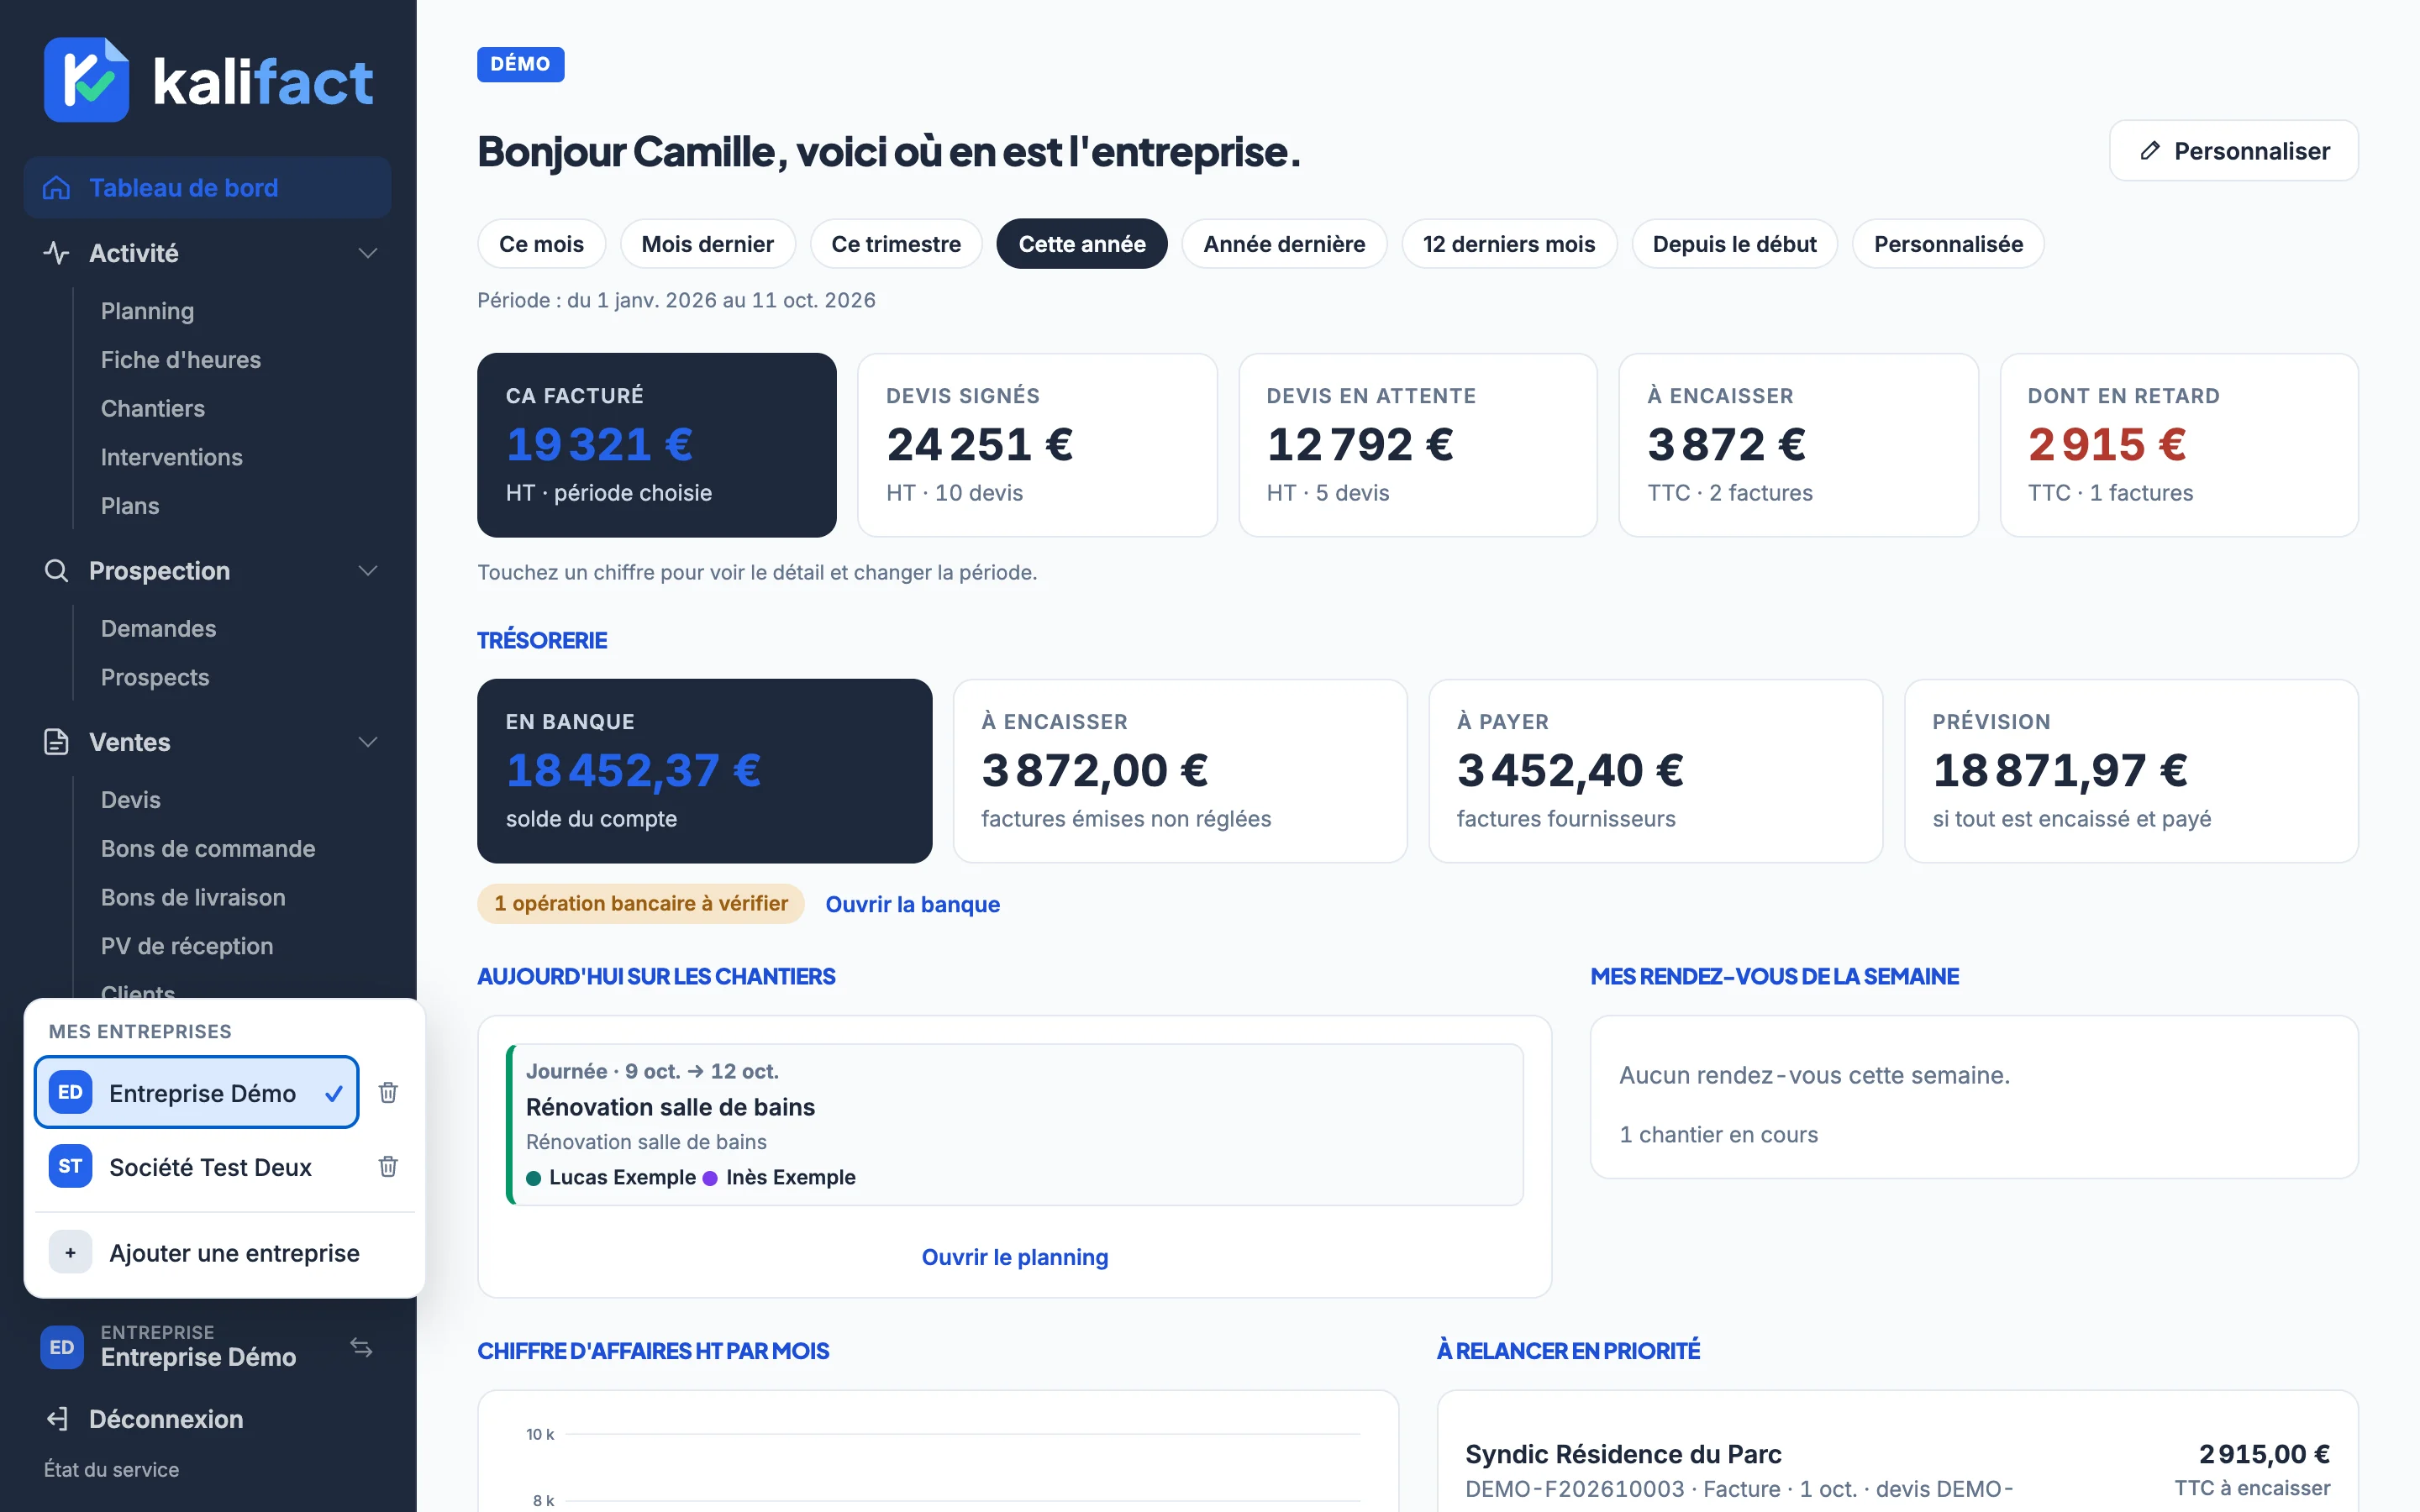2420x1512 pixels.
Task: Click the ST avatar for Société Test Deux
Action: point(70,1166)
